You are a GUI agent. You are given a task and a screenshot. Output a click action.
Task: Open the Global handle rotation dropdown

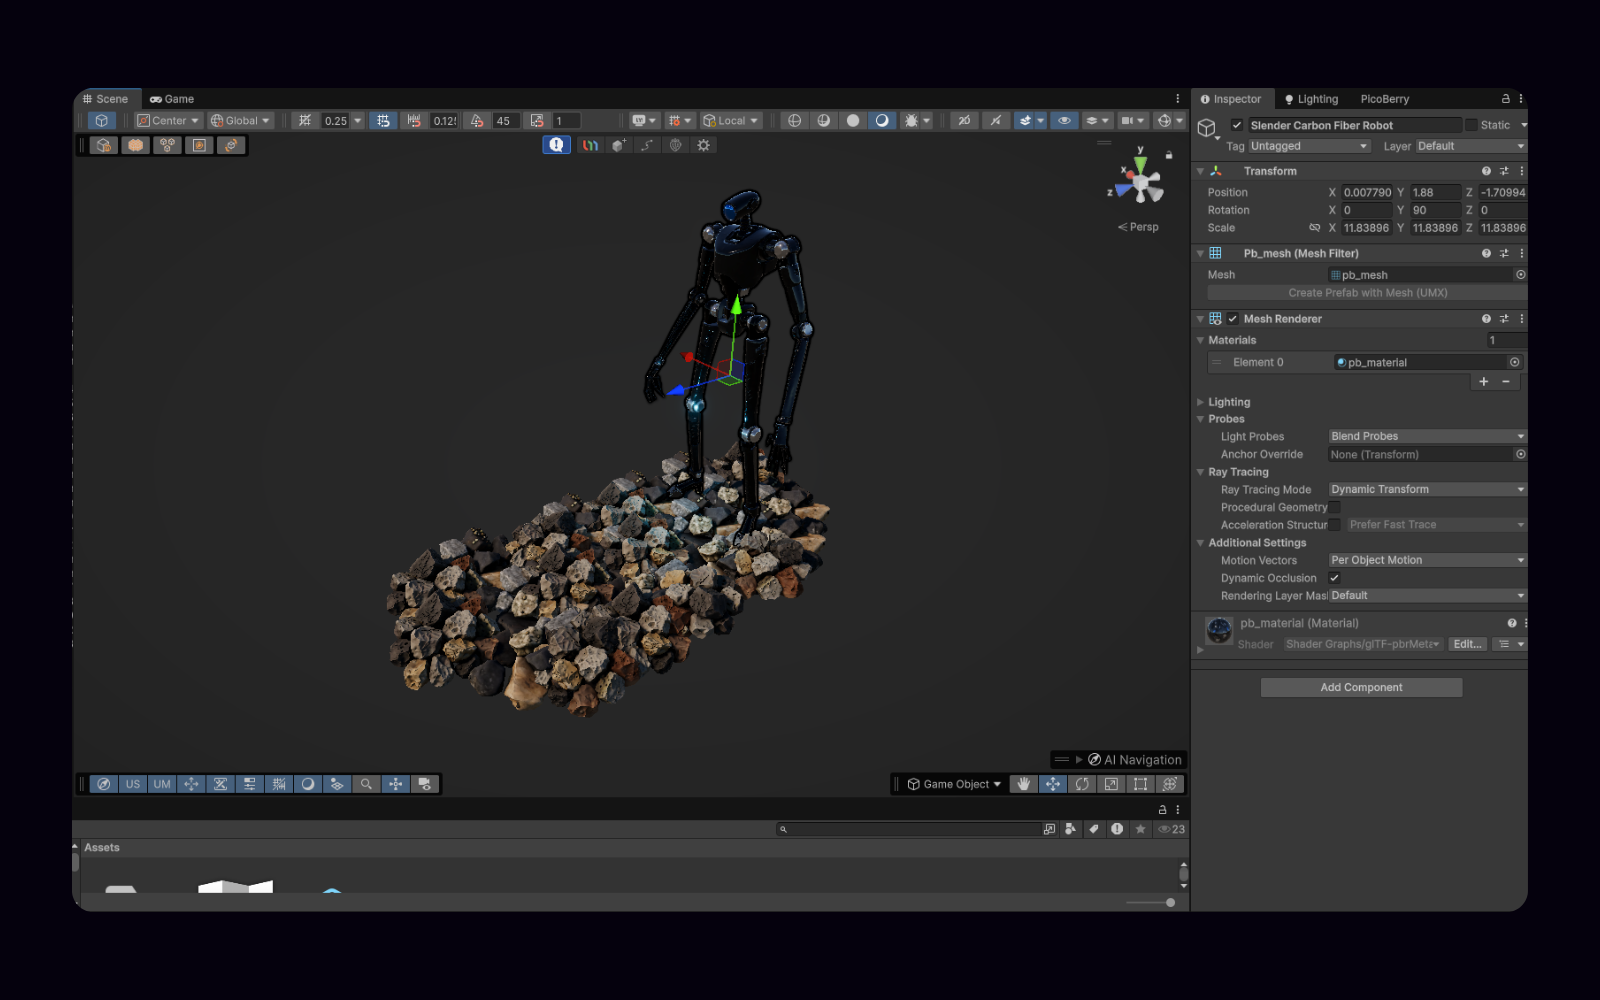240,120
